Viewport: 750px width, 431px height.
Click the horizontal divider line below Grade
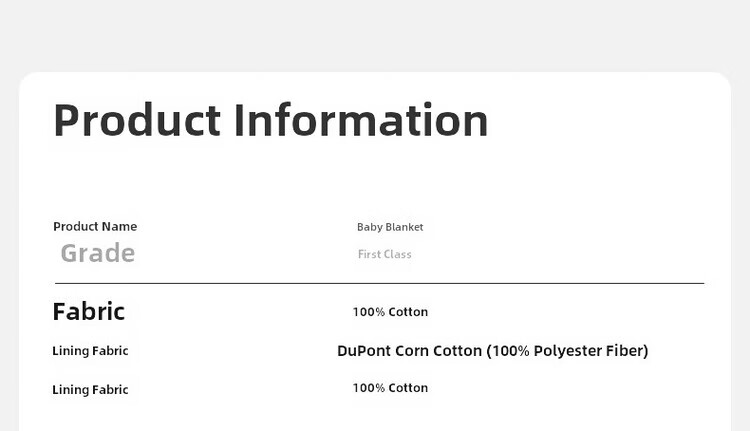pos(380,284)
